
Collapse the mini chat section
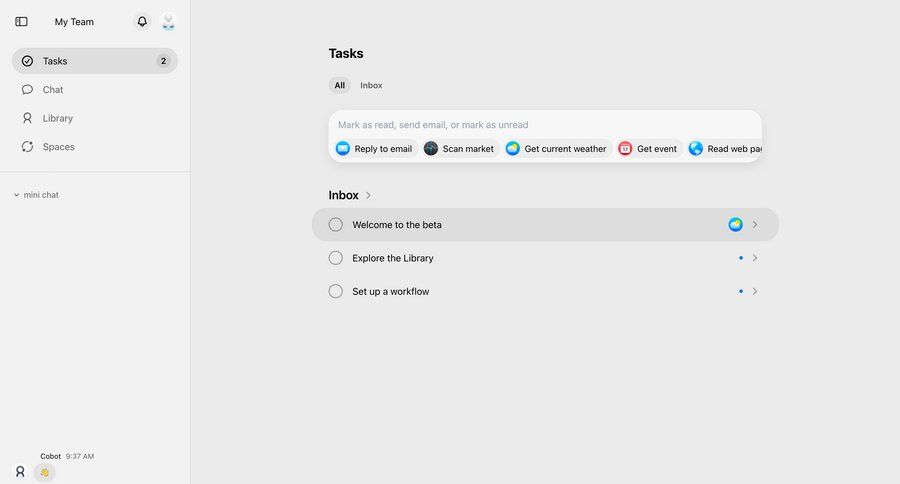(x=17, y=195)
